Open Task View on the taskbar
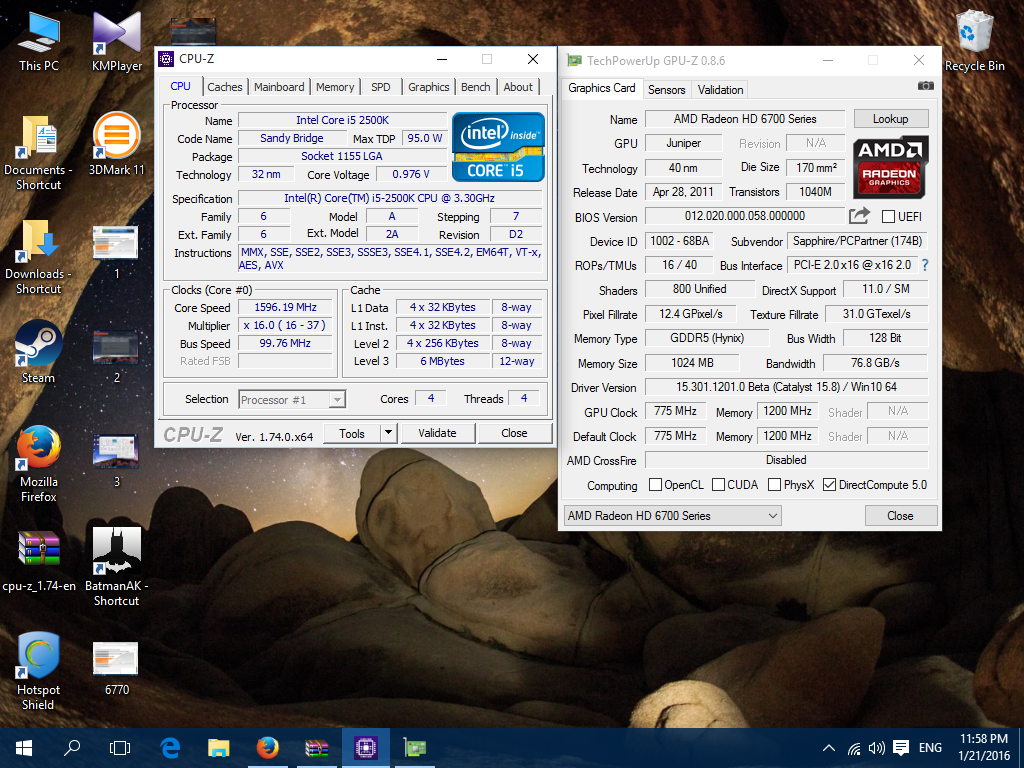1024x768 pixels. point(120,748)
